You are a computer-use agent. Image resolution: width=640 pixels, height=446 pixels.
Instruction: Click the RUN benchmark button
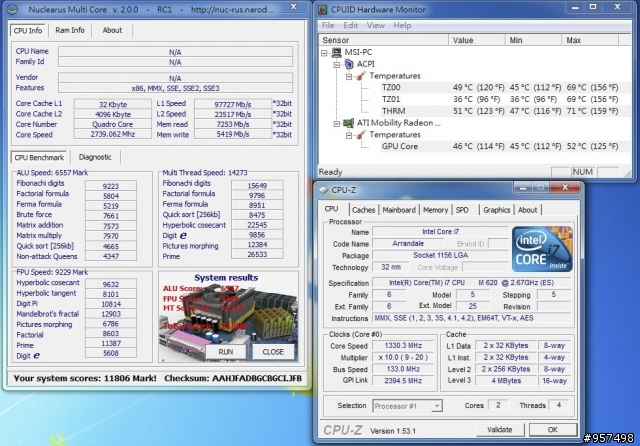pos(226,352)
